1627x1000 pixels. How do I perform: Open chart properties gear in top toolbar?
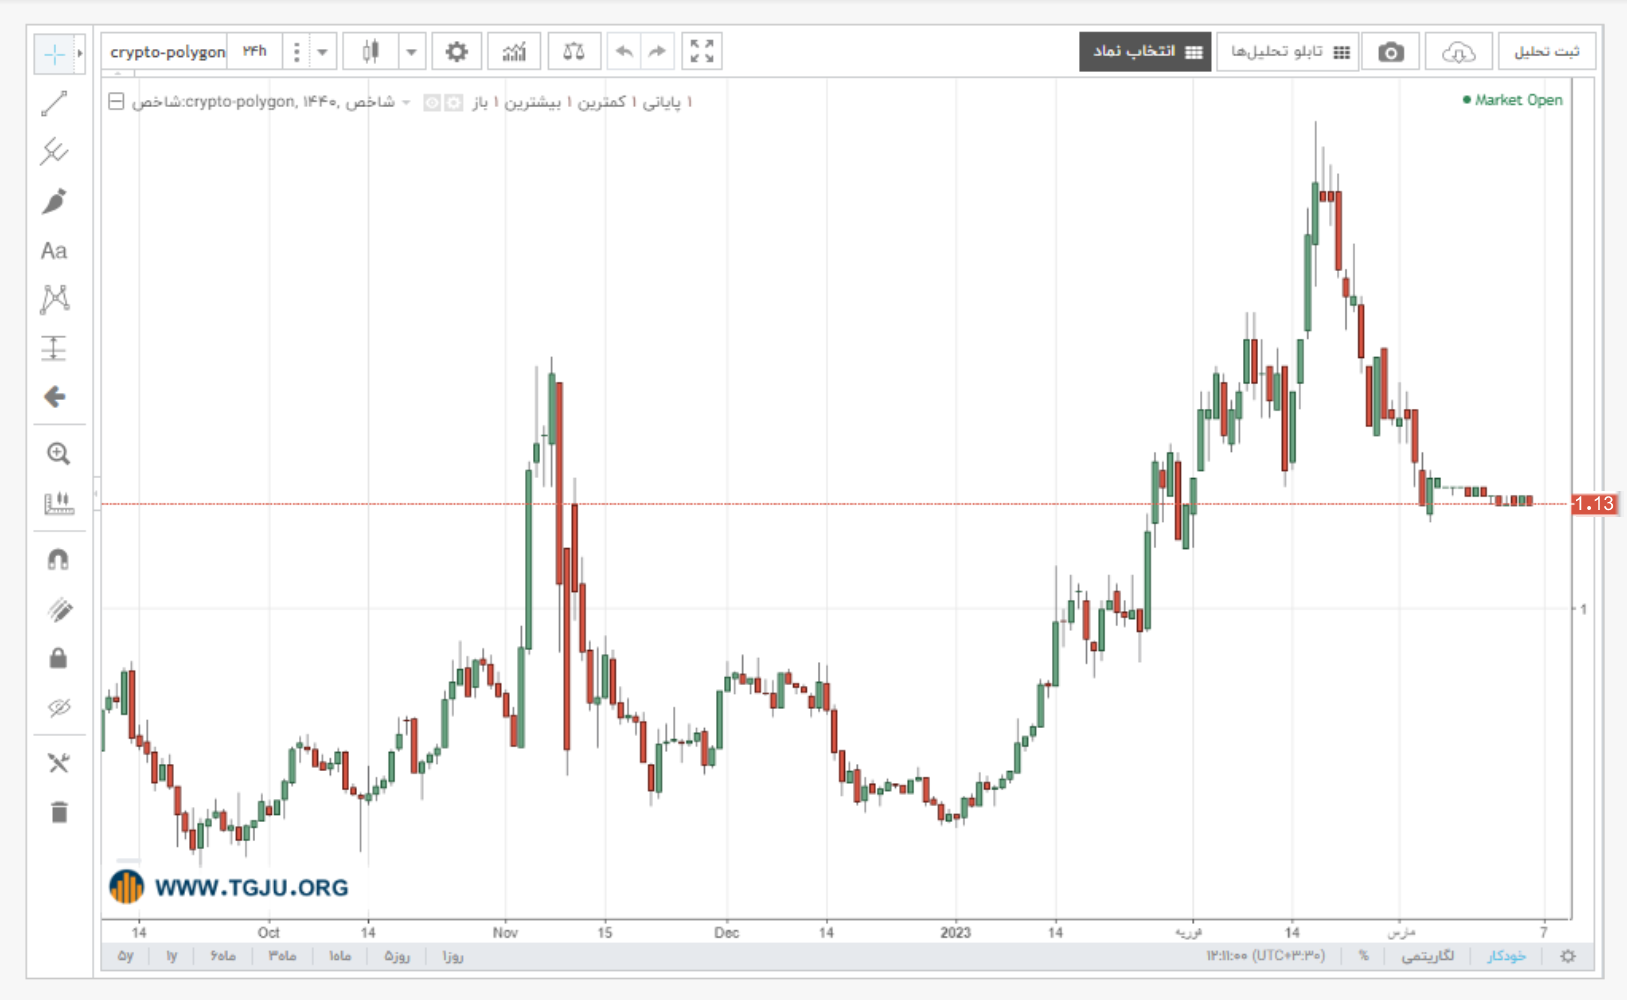click(457, 52)
